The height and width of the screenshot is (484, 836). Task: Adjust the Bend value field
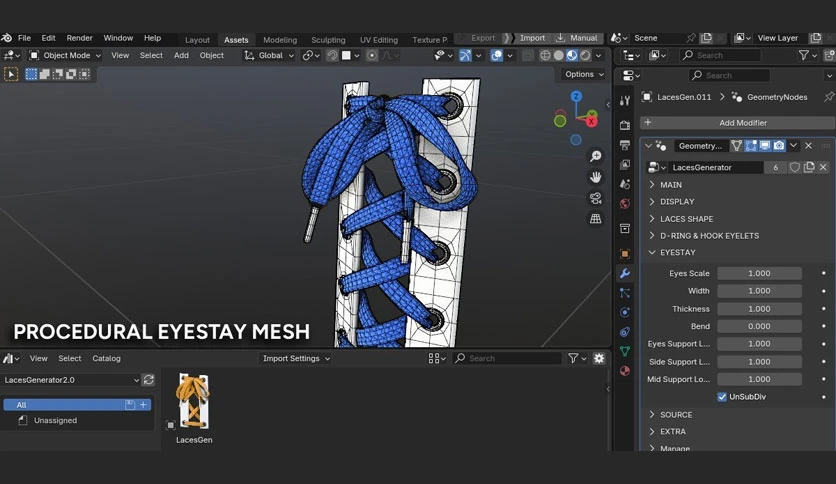(759, 326)
